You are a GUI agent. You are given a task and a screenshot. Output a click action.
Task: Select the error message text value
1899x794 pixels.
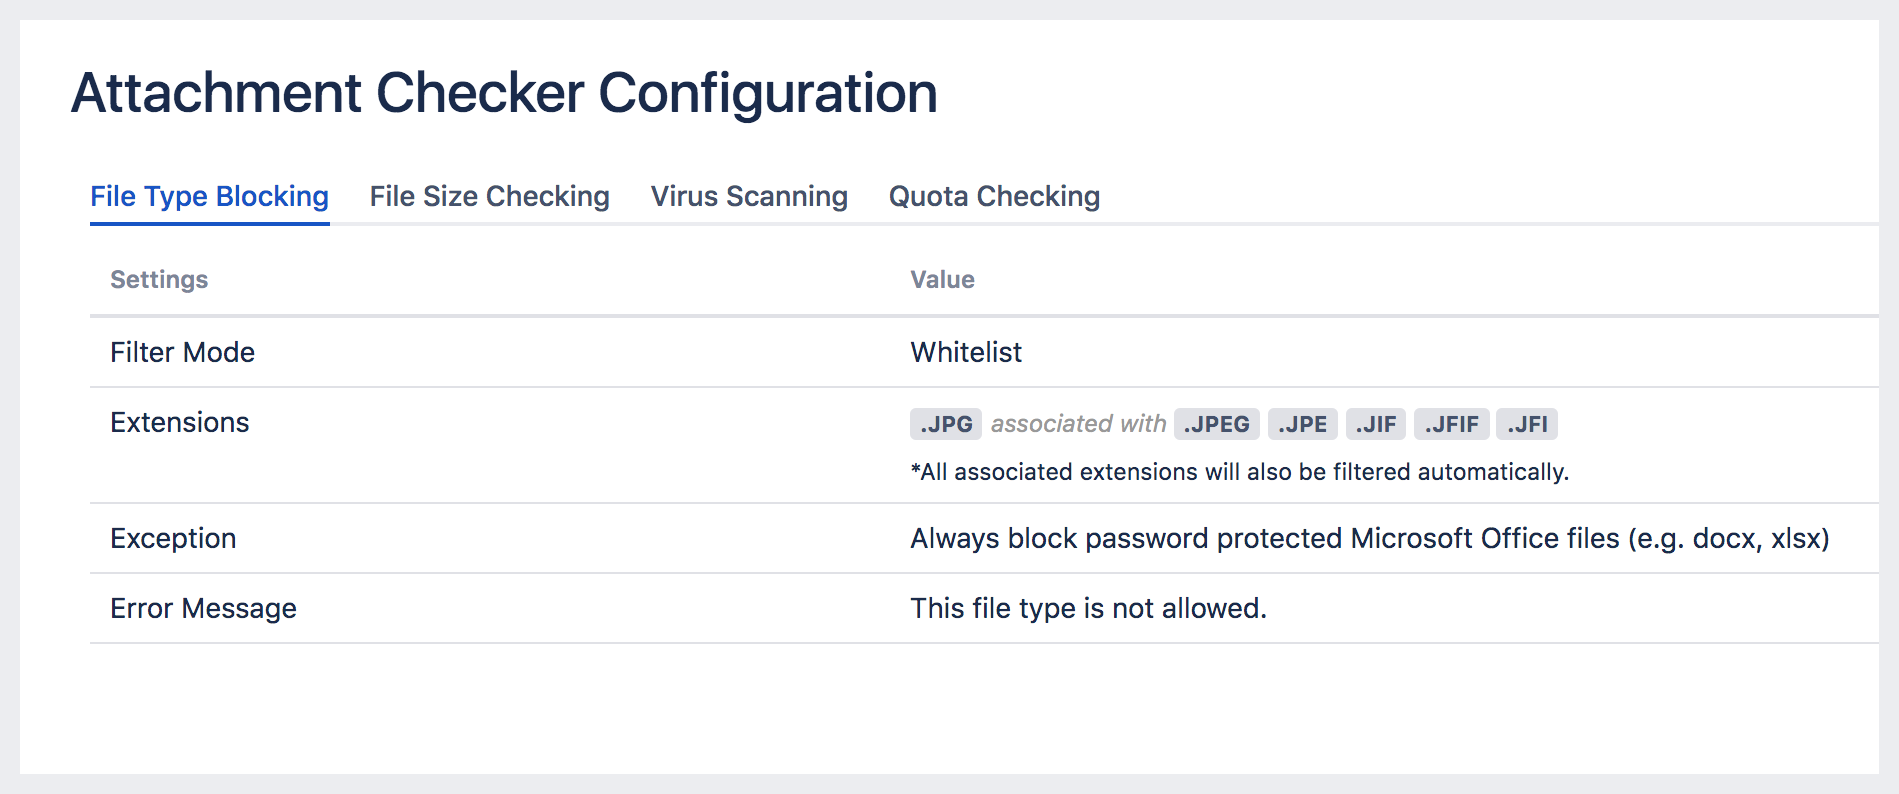1087,608
